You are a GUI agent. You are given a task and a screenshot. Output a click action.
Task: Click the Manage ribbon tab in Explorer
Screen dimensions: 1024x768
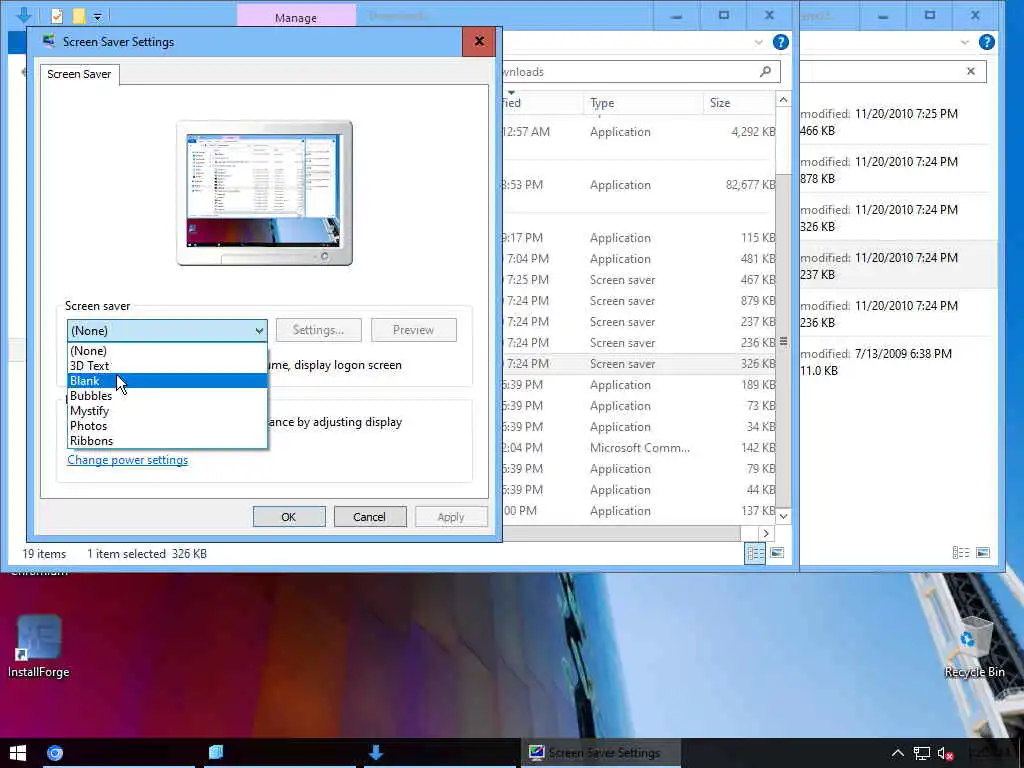click(x=296, y=18)
